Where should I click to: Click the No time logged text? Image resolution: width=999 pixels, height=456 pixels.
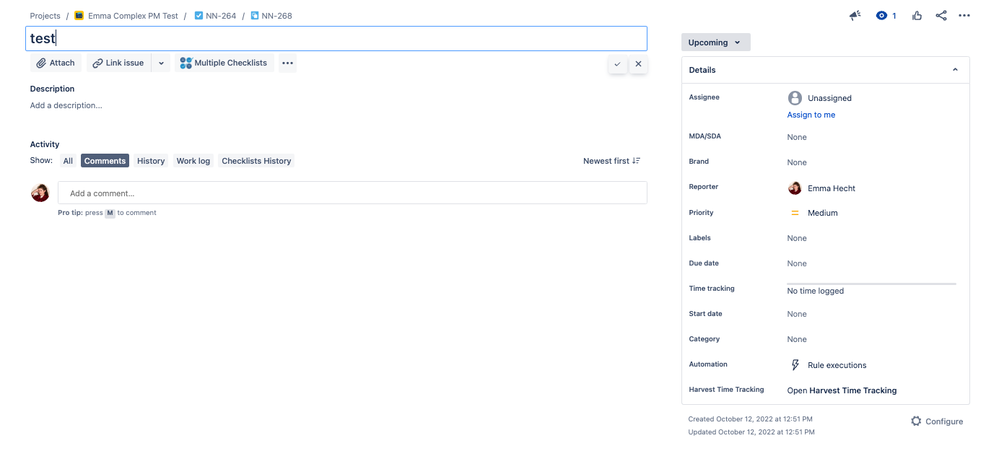tap(816, 291)
